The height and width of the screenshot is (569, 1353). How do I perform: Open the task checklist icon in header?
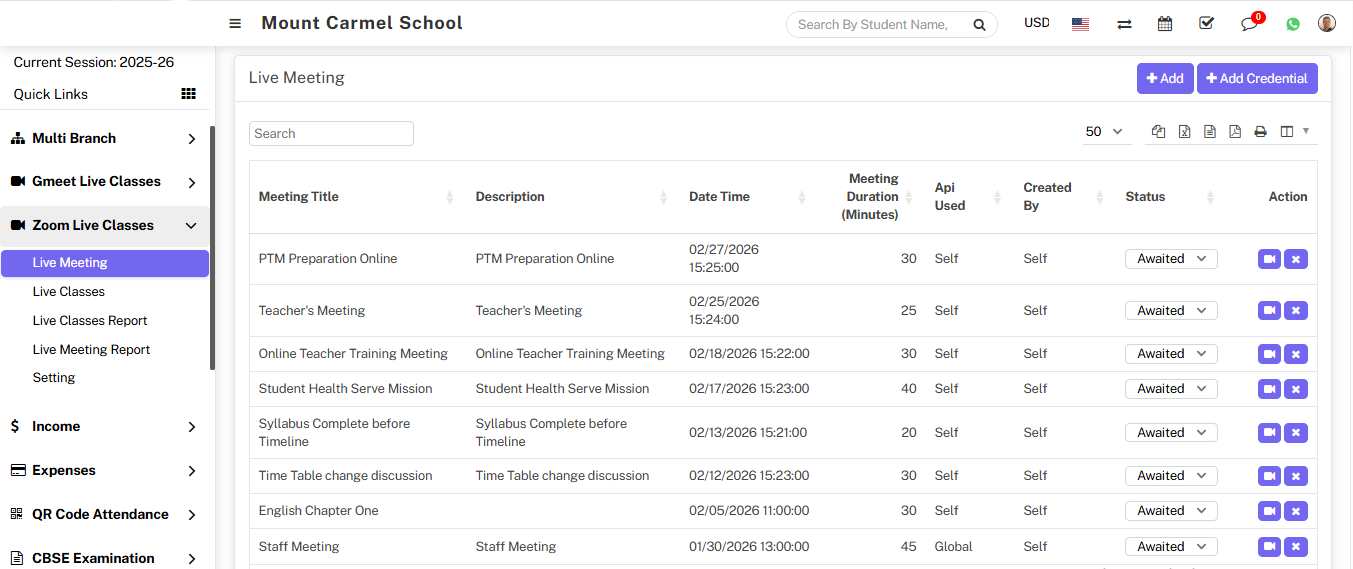coord(1206,24)
